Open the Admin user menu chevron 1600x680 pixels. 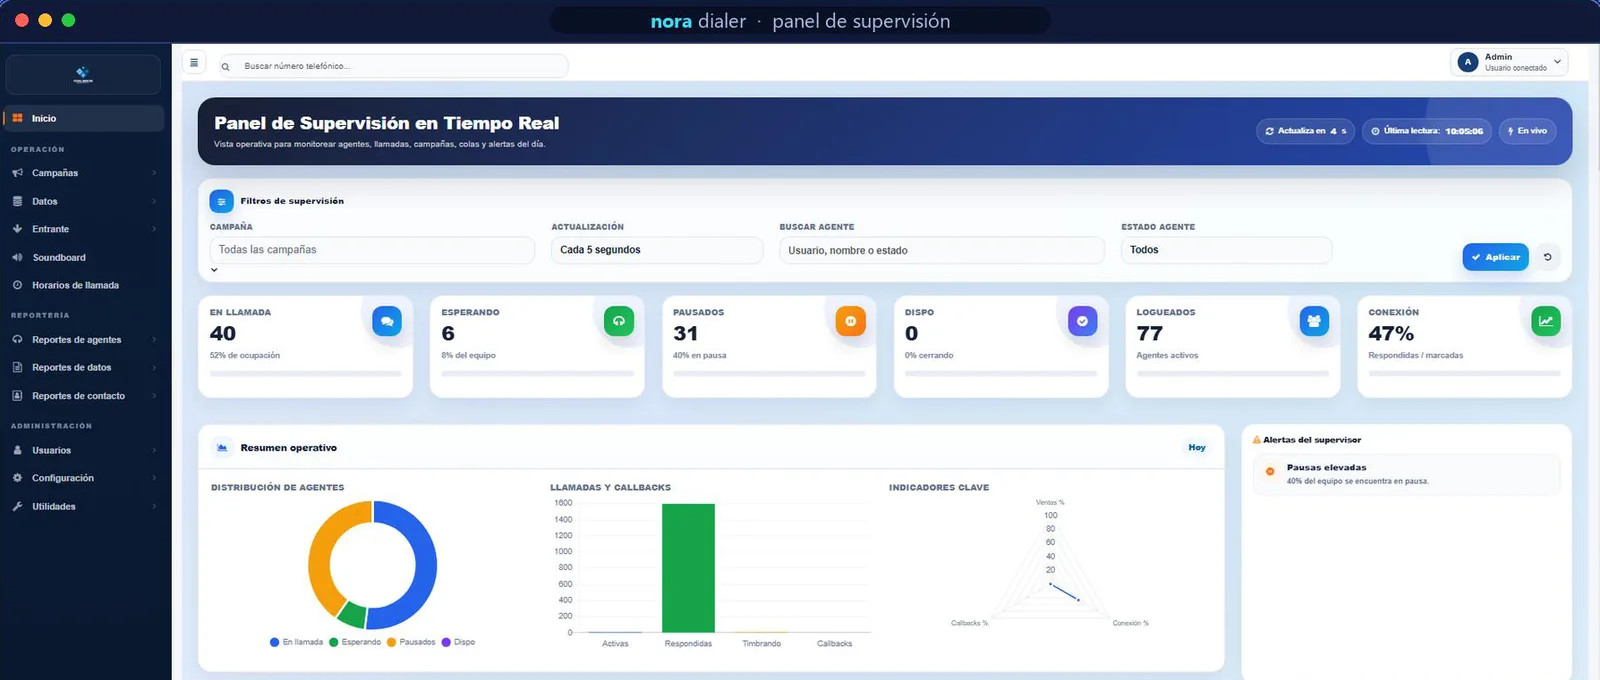[x=1557, y=62]
